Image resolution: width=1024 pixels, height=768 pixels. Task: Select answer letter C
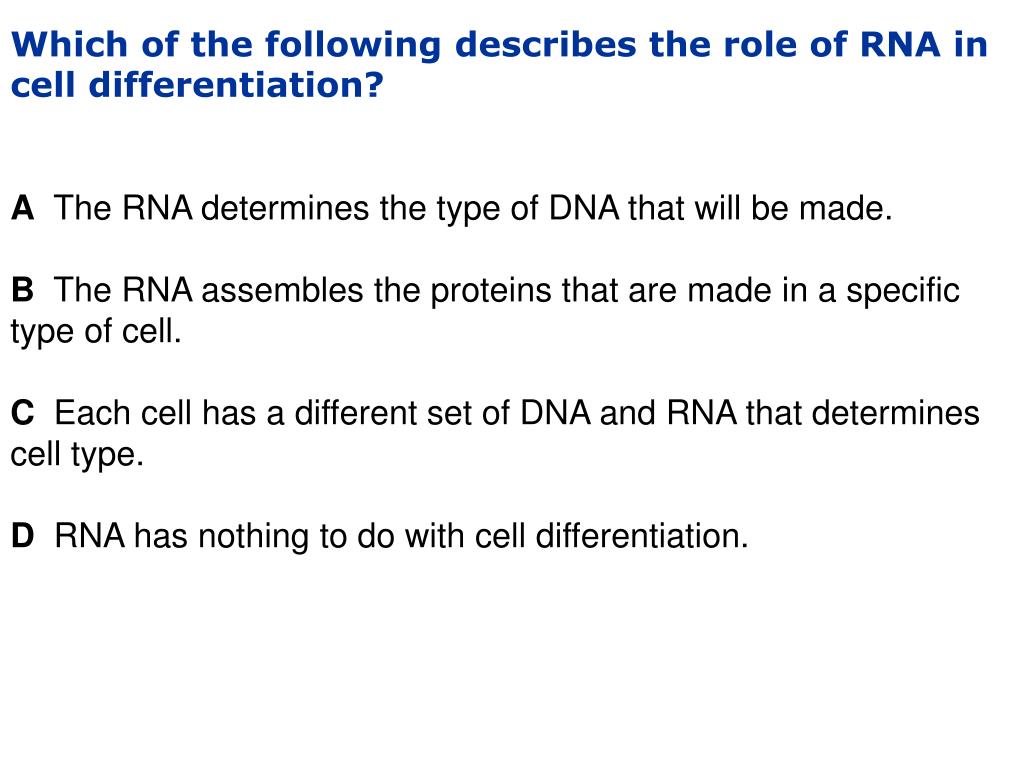pos(22,413)
